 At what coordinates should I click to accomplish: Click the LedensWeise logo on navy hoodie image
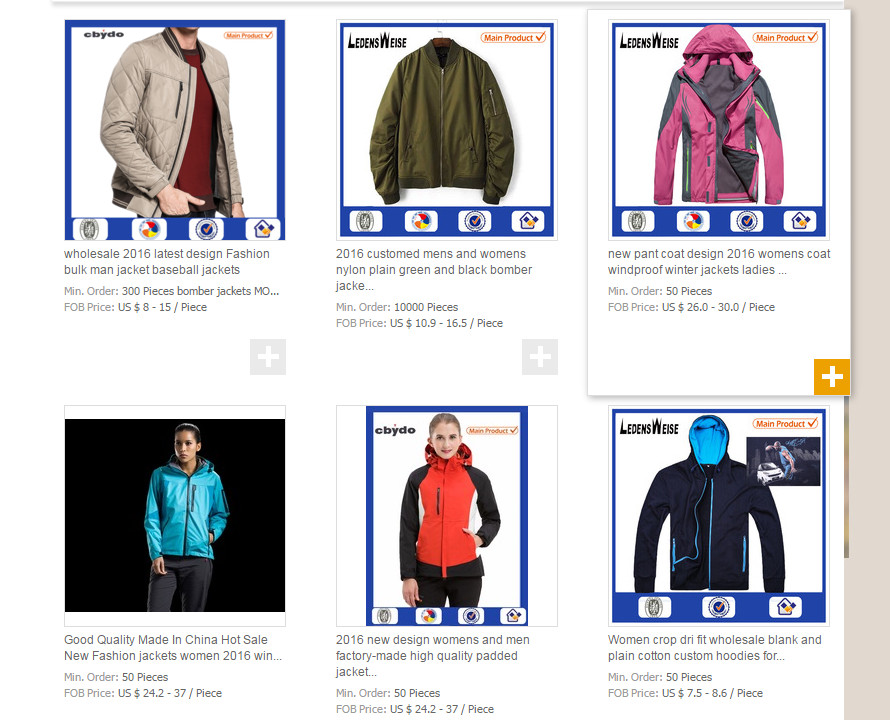point(649,427)
